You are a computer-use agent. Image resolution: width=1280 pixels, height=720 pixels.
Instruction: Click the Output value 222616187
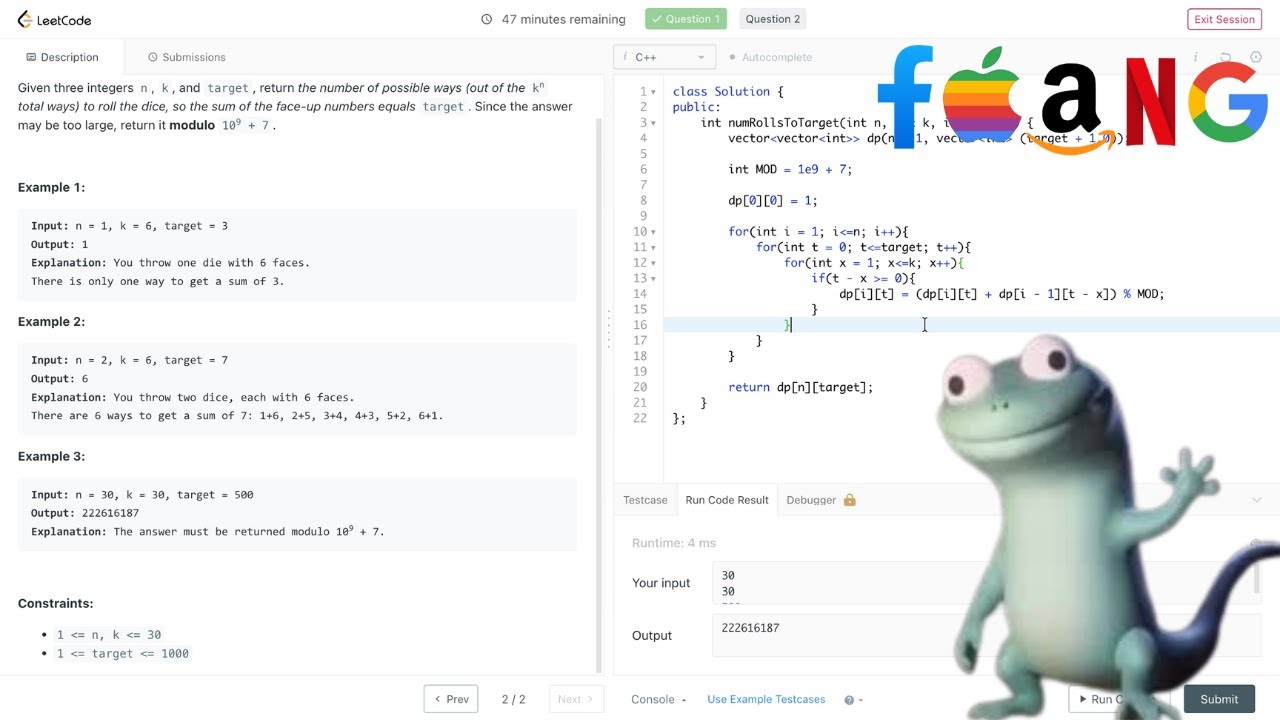750,628
